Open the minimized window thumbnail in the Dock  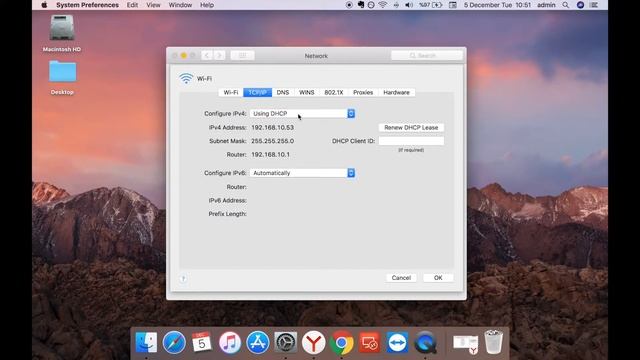pos(465,343)
